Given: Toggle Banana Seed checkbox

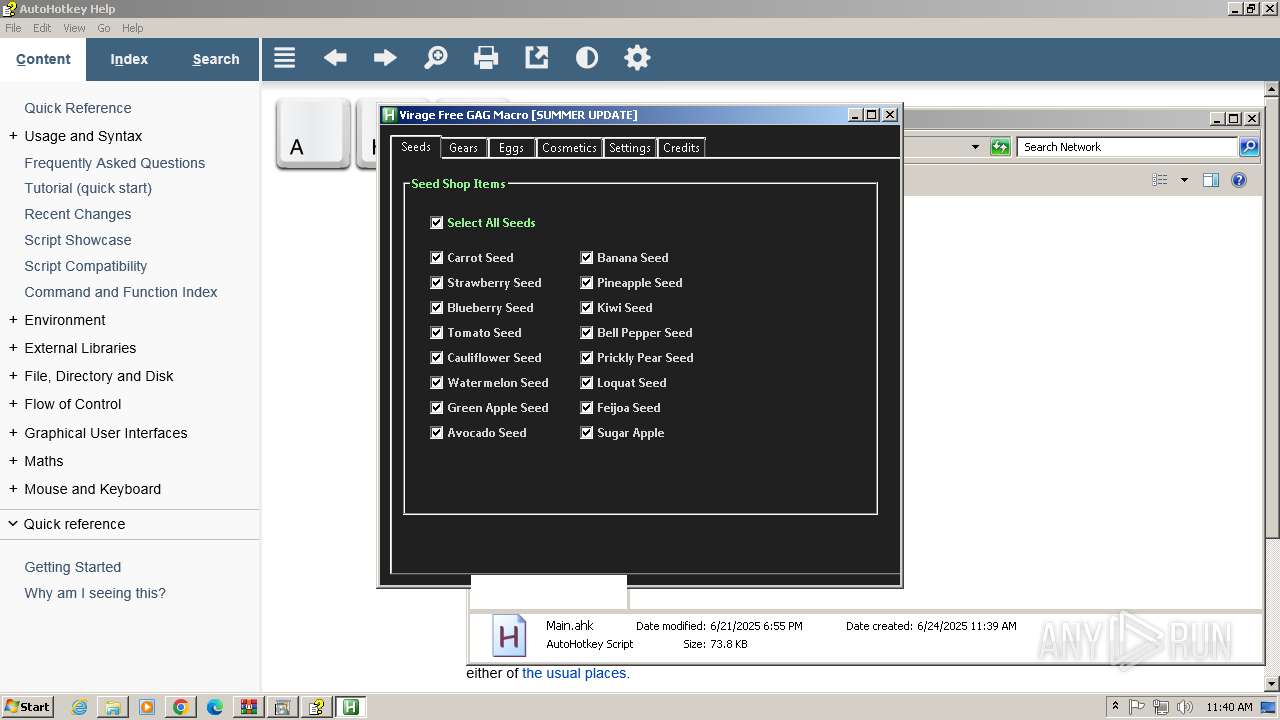Looking at the screenshot, I should (x=586, y=258).
